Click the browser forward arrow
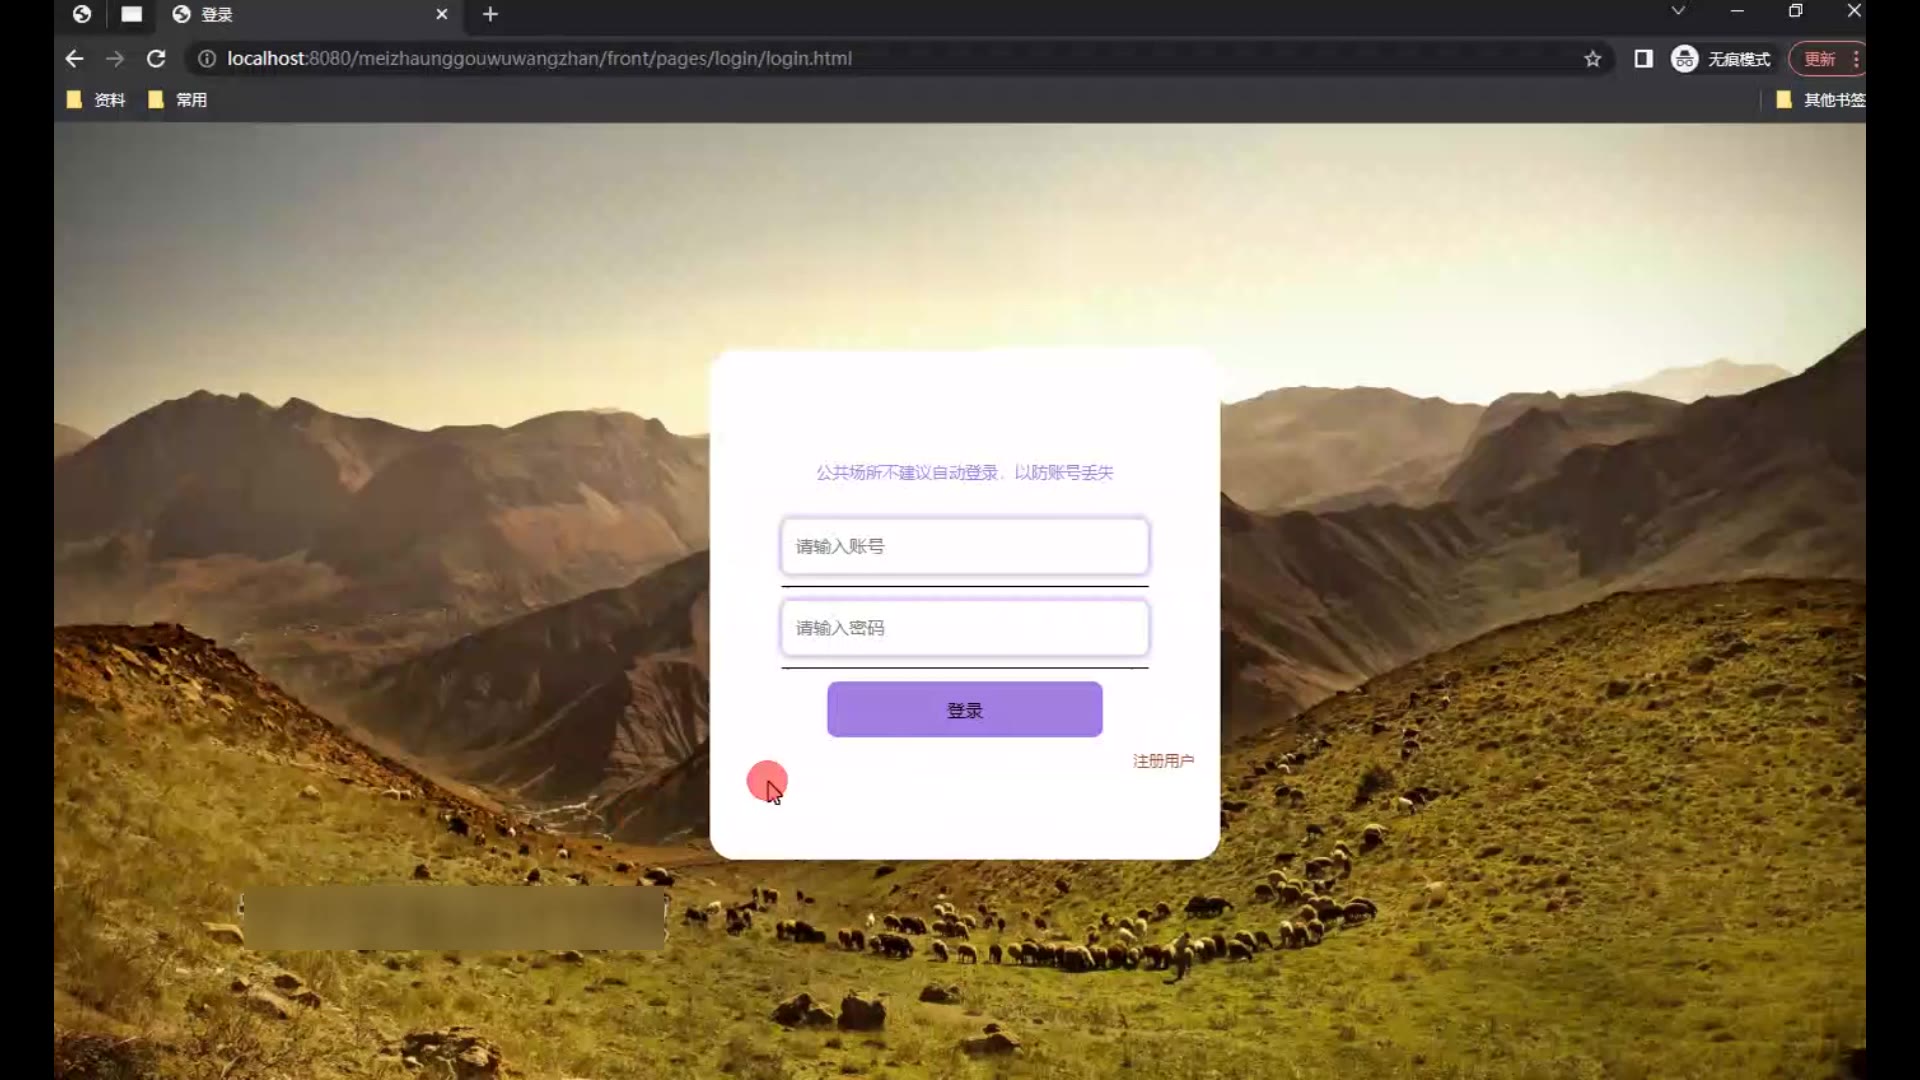 click(115, 59)
